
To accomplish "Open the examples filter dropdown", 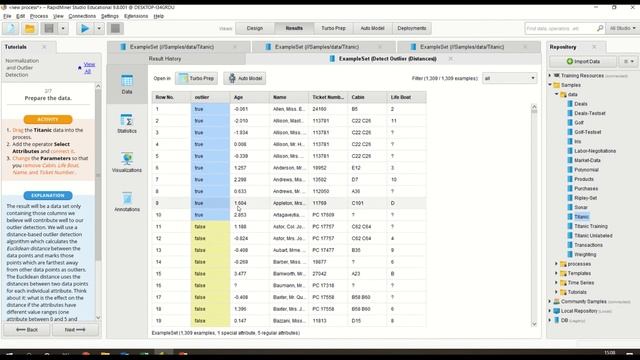I will coord(509,78).
